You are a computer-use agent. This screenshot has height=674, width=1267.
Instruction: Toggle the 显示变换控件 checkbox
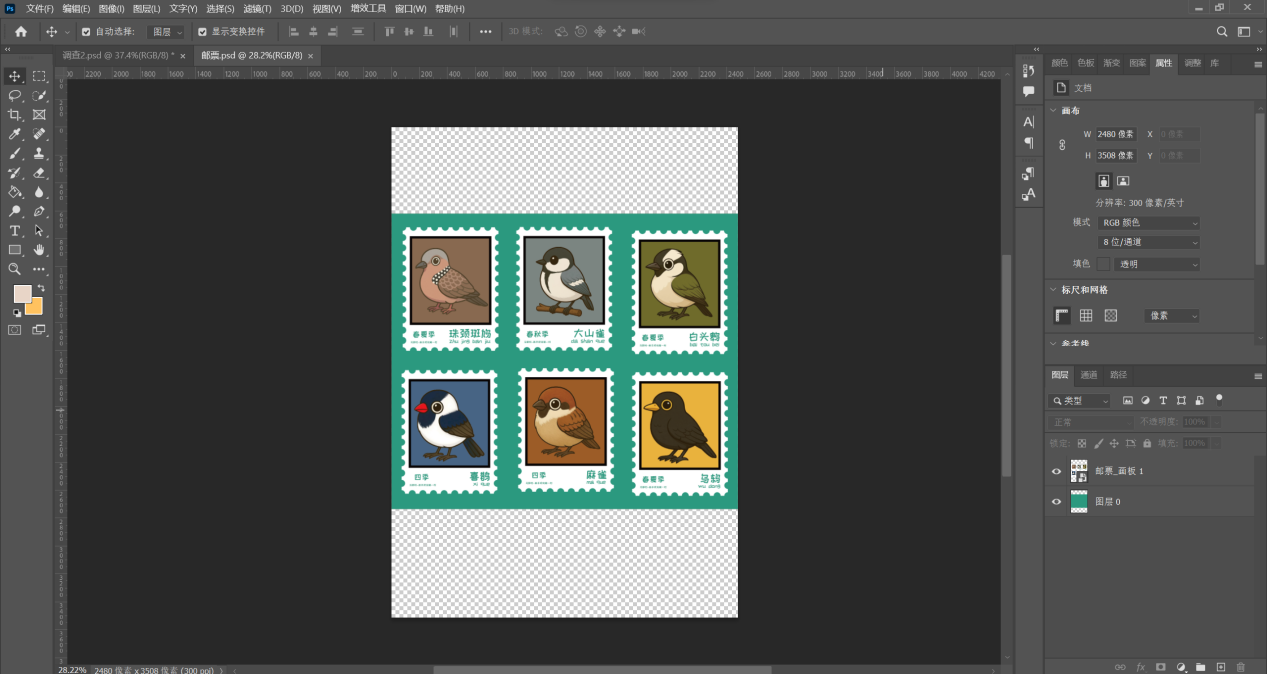(x=202, y=31)
